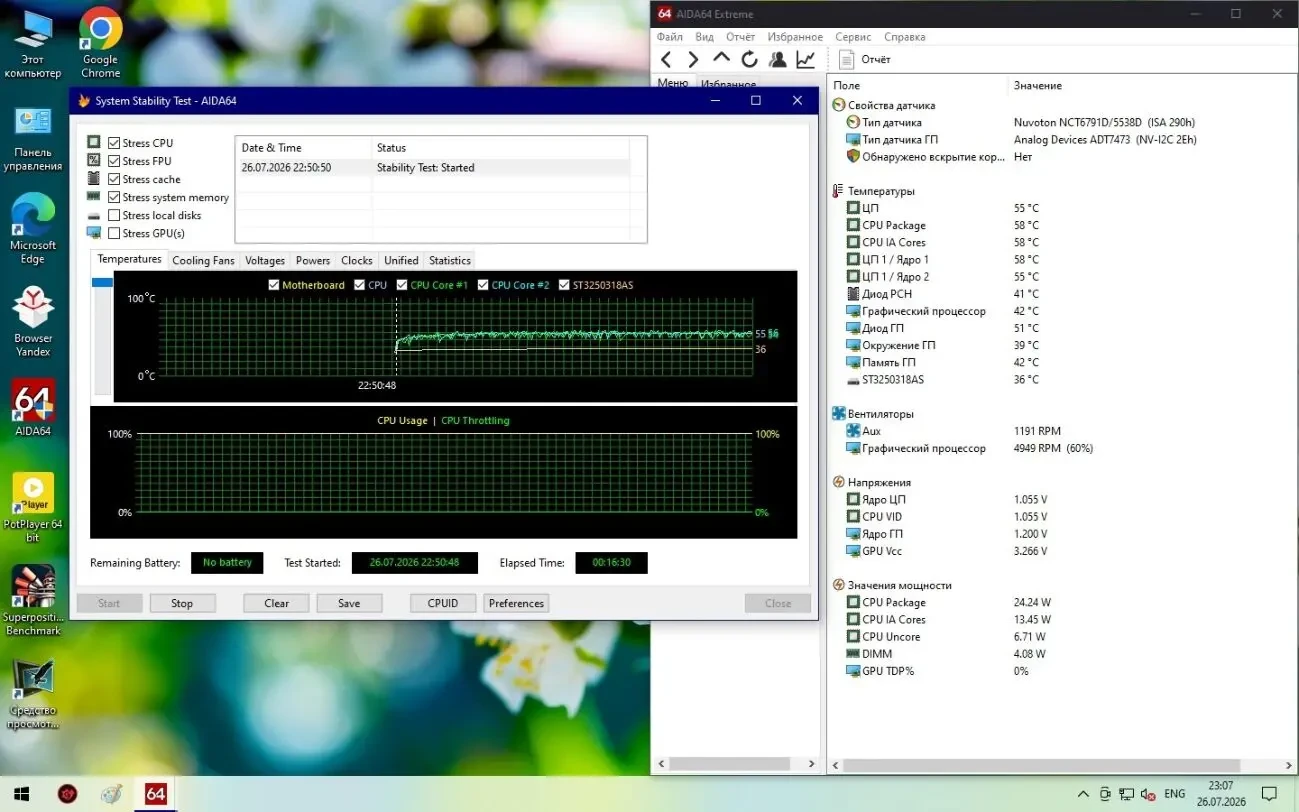Open Панель управления desktop icon
Viewport: 1299px width, 812px height.
32,138
